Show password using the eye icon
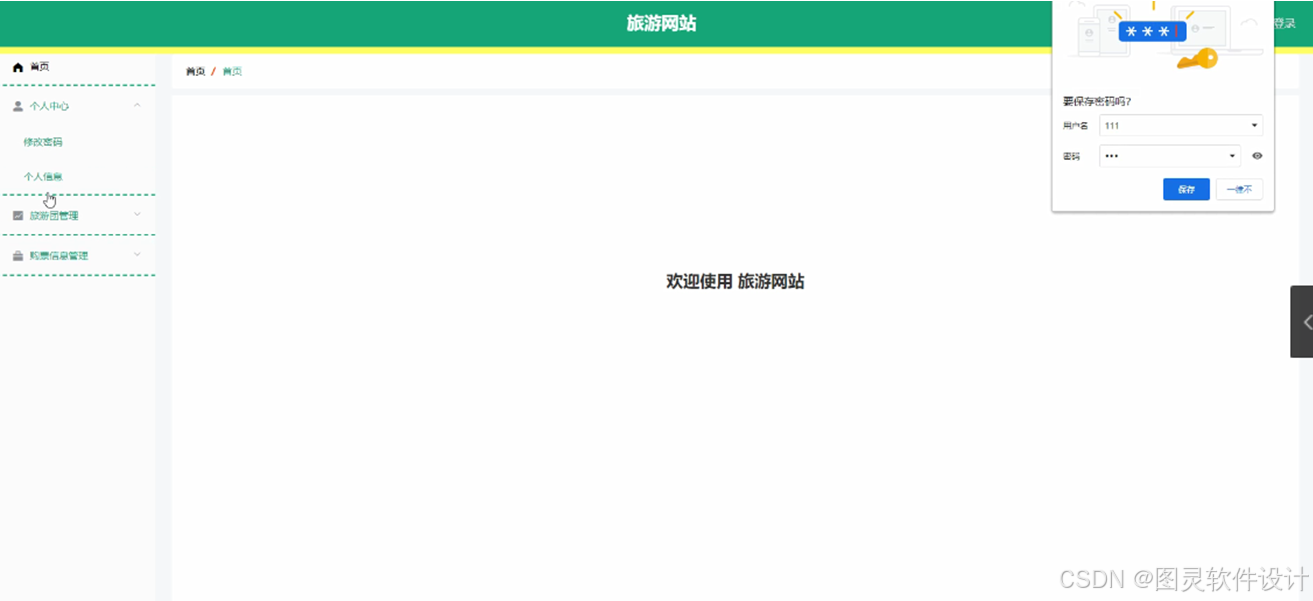Viewport: 1313px width, 601px height. 1257,156
